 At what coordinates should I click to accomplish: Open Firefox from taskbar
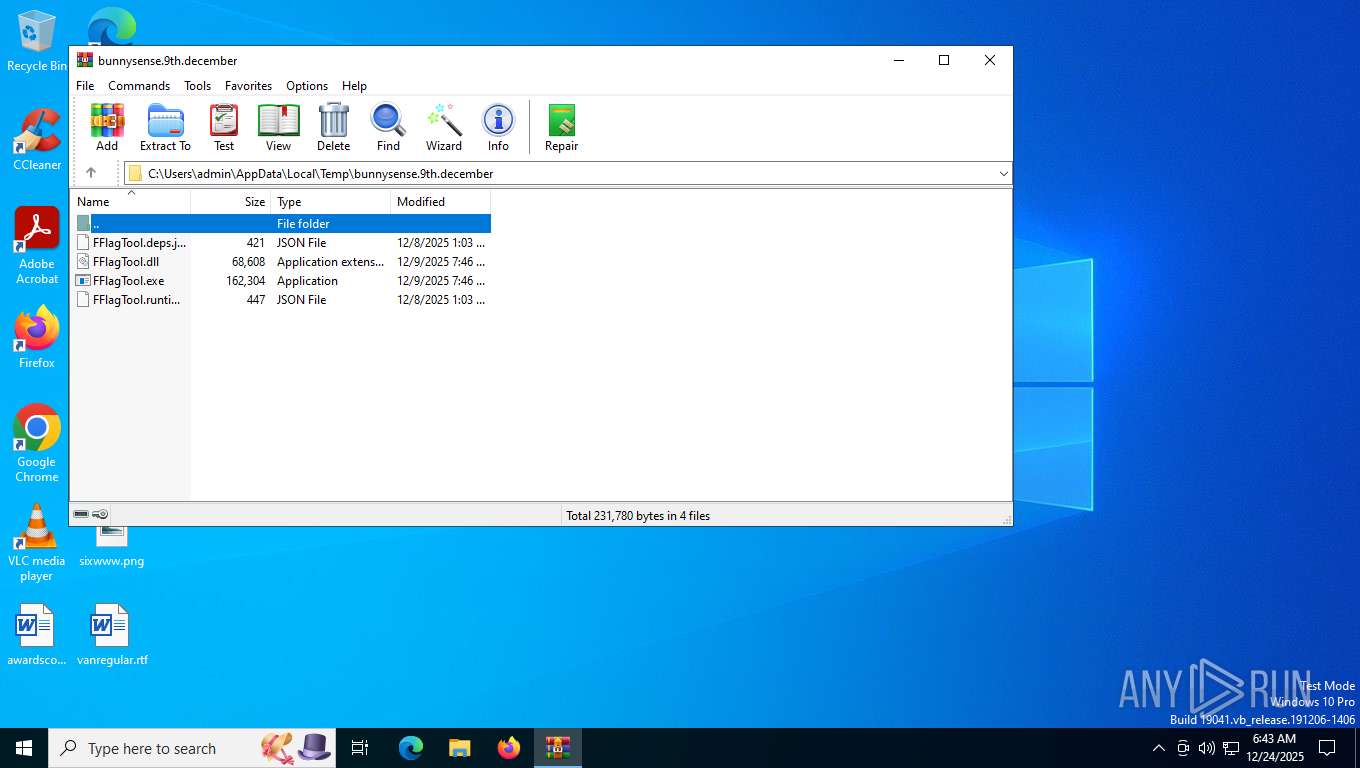pos(509,748)
